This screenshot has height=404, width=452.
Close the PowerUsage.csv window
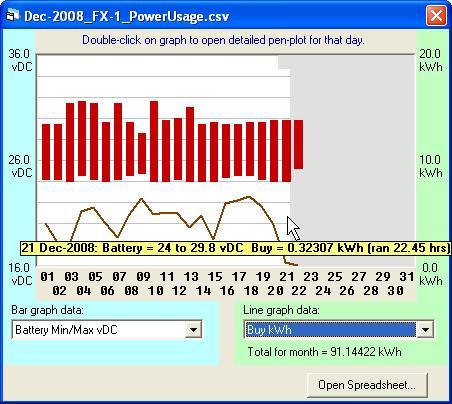click(436, 16)
